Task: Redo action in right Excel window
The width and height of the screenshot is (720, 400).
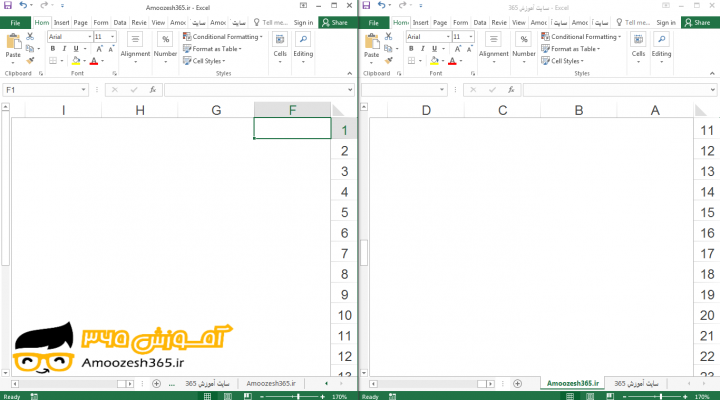Action: point(402,6)
